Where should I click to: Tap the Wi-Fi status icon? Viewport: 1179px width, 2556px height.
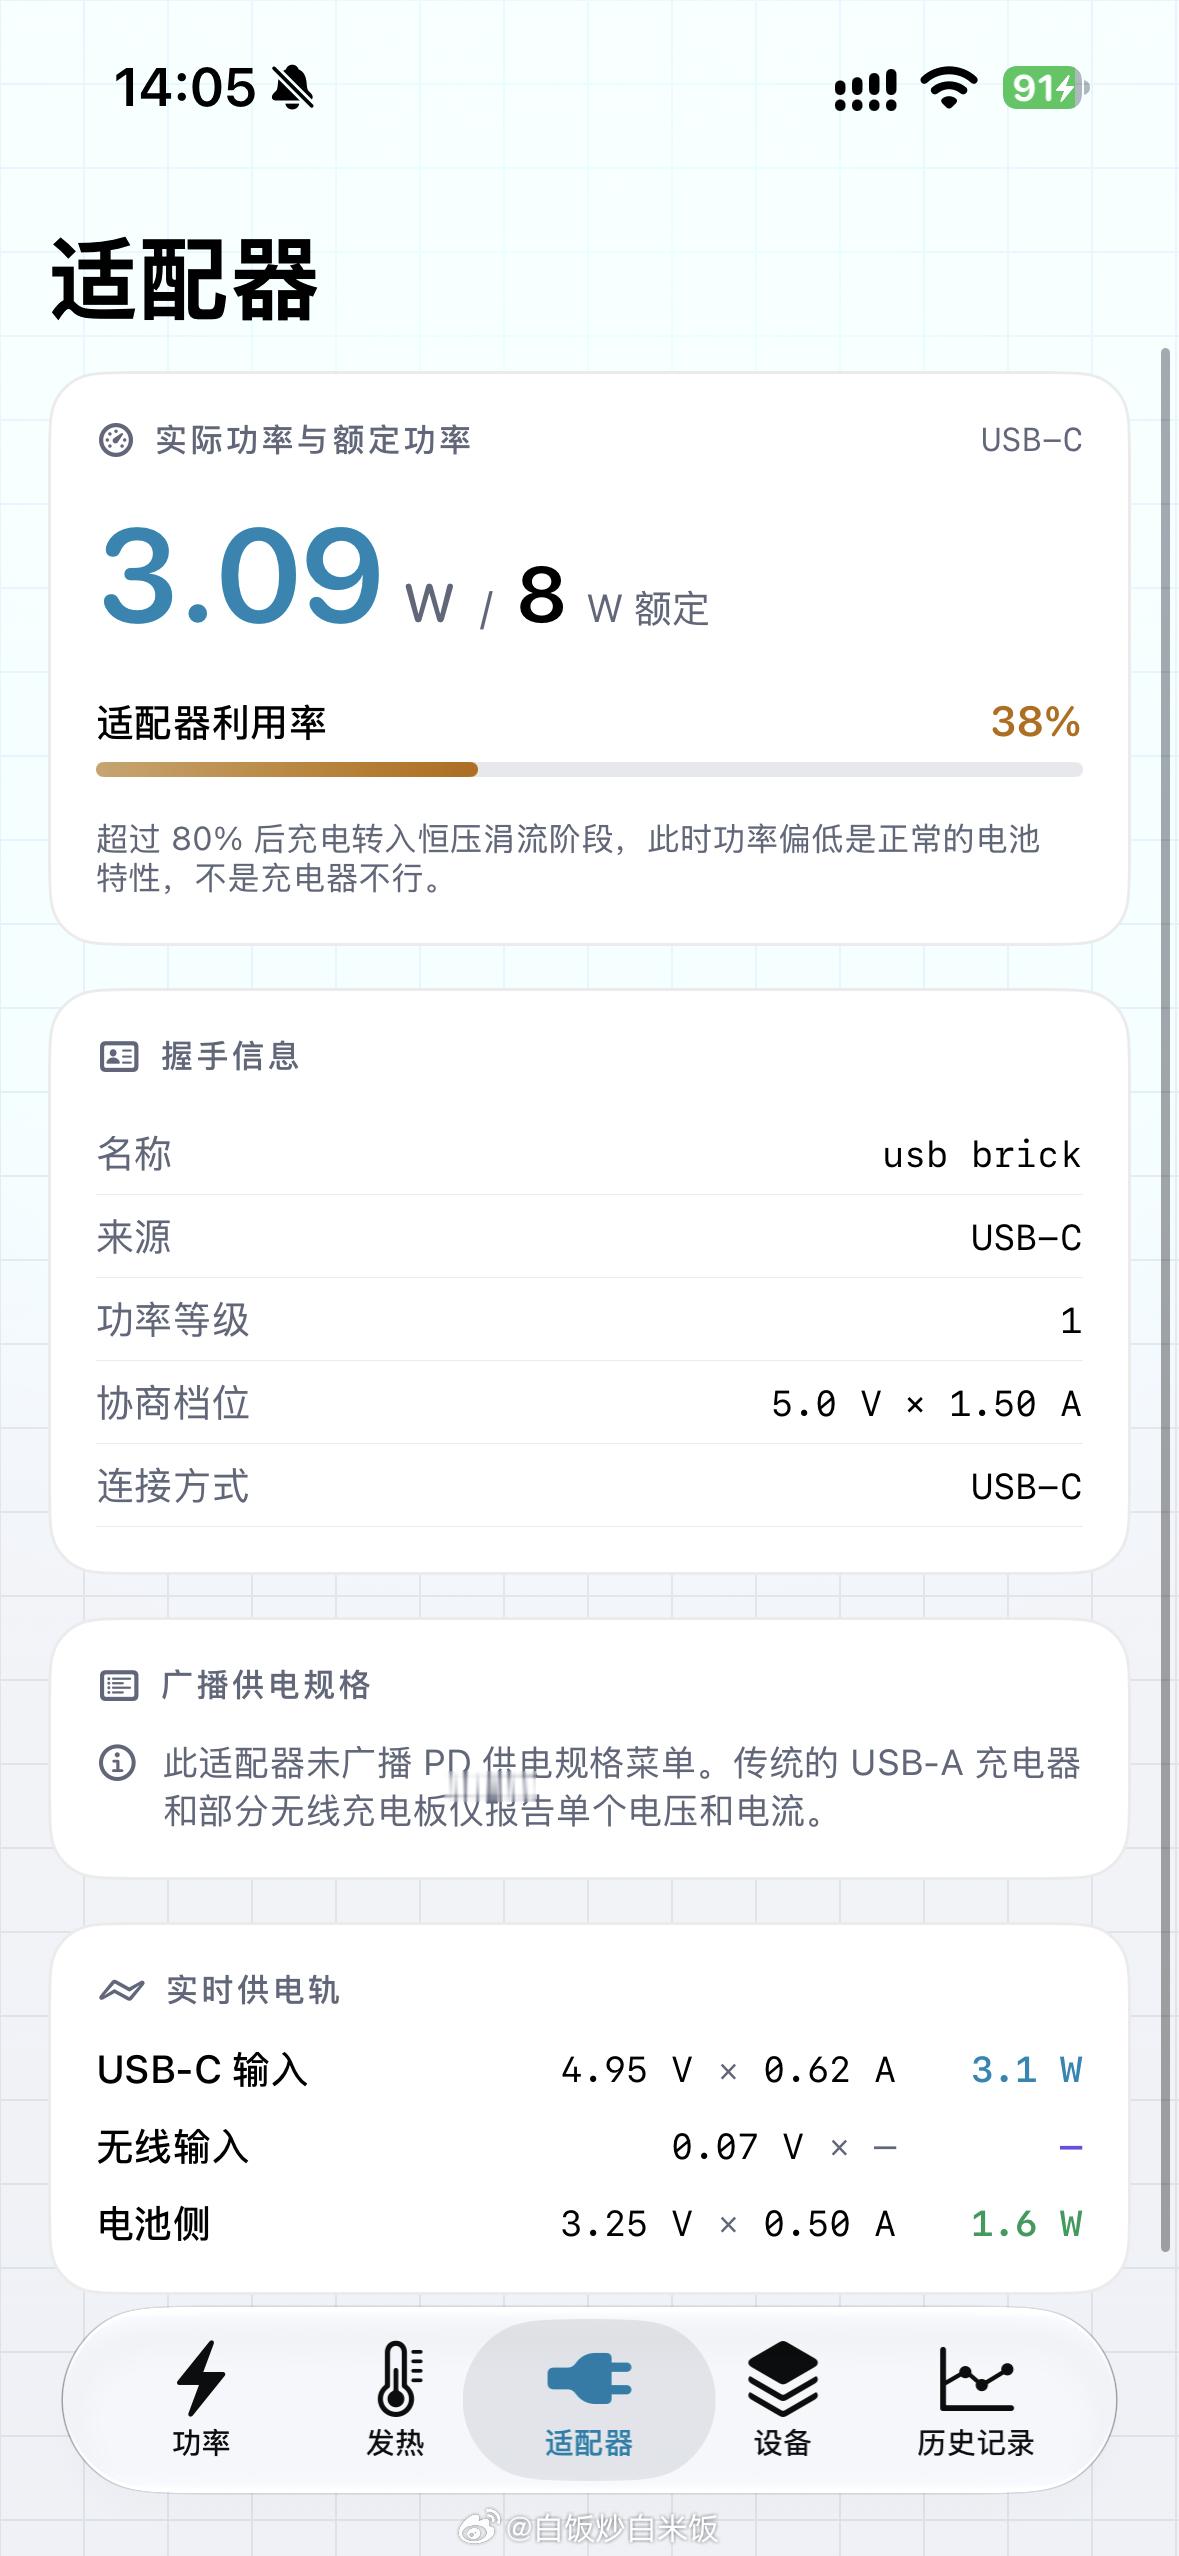coord(949,88)
